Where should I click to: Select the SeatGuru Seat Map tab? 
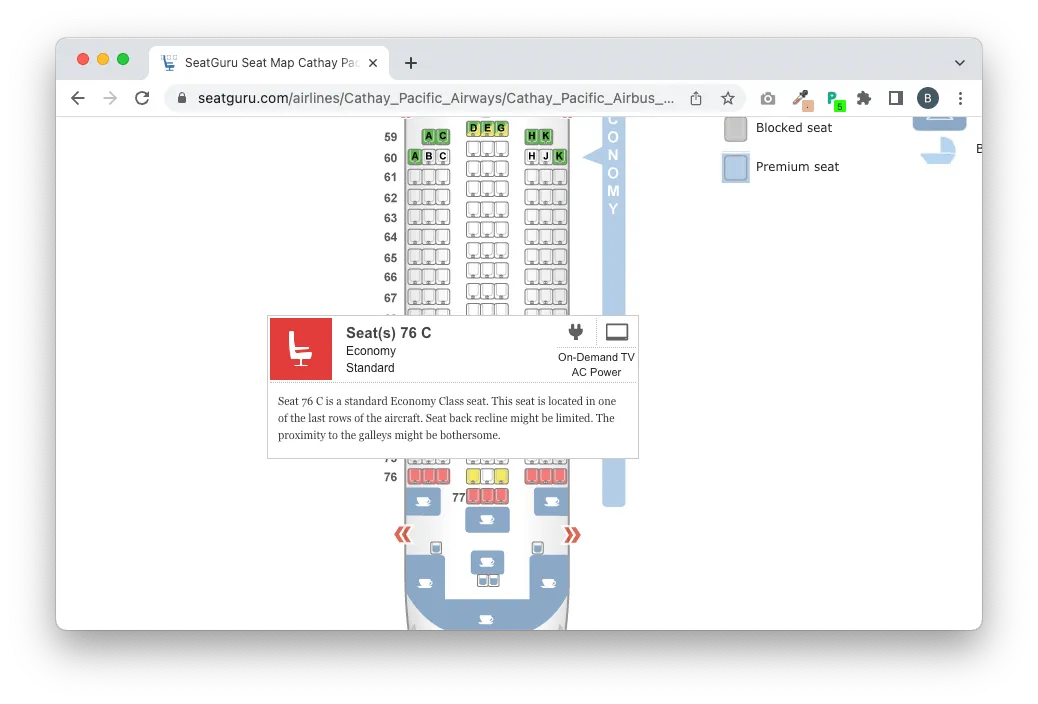tap(269, 63)
